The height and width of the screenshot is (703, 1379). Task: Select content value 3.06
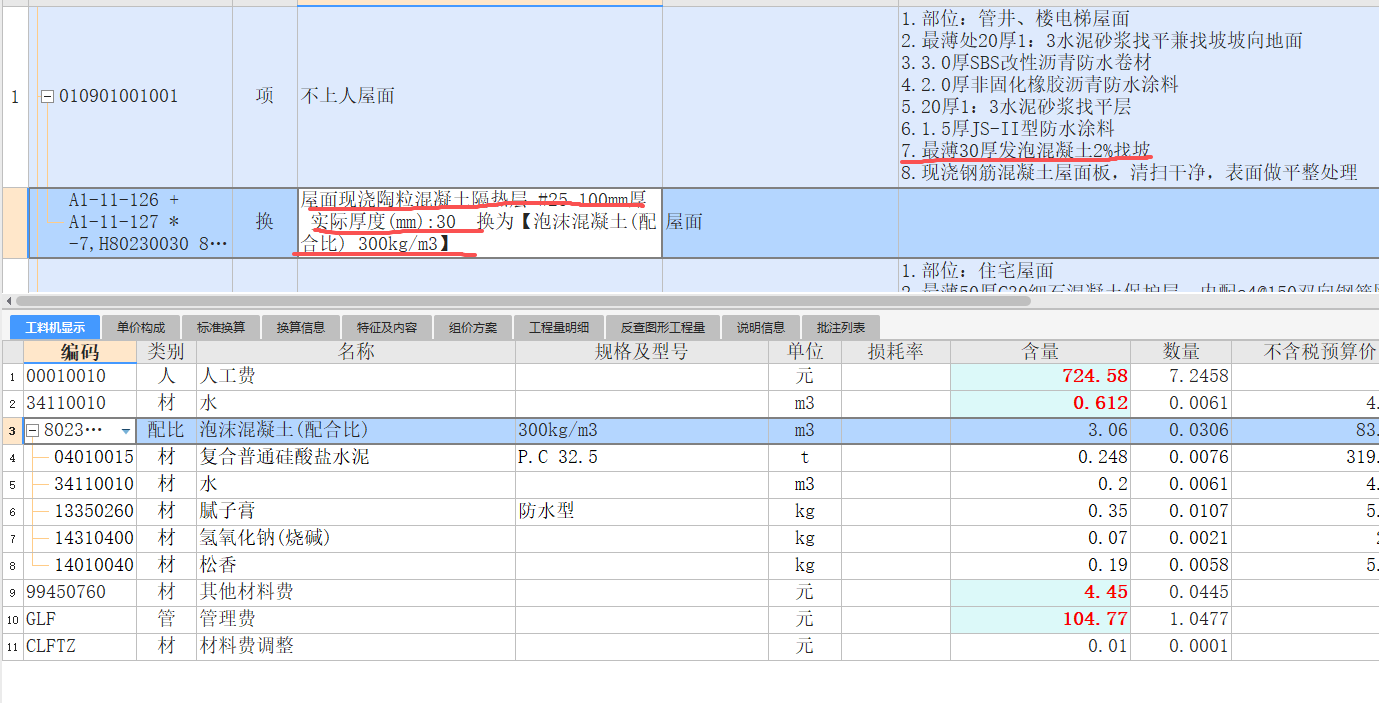pyautogui.click(x=1040, y=431)
